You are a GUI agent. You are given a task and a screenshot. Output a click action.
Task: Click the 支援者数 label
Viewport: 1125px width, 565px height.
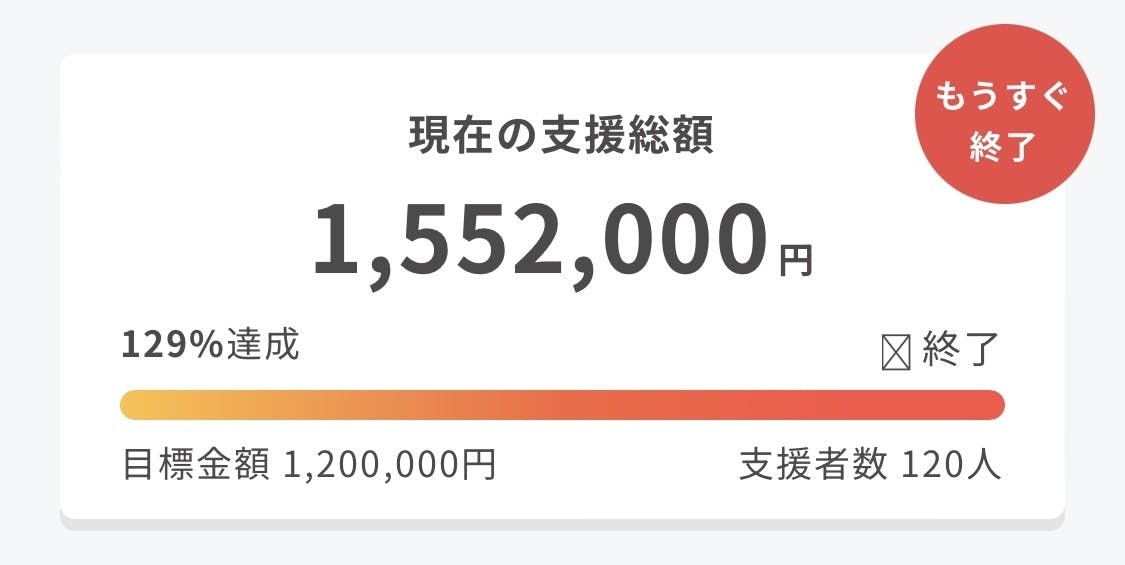812,465
